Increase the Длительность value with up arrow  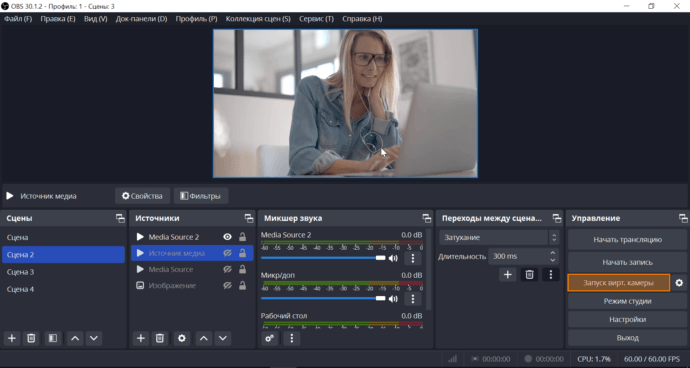[553, 253]
